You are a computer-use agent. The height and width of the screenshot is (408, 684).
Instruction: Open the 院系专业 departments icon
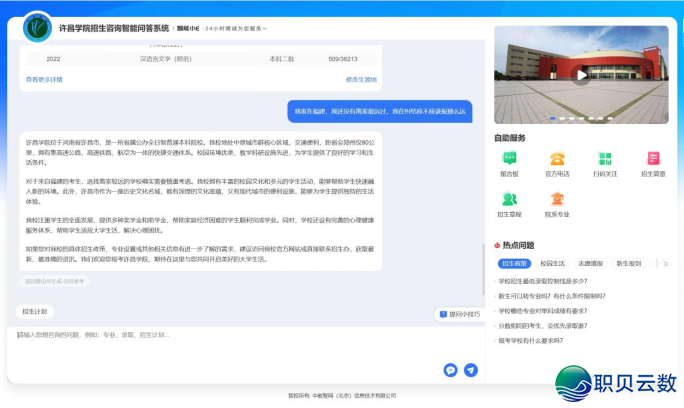pyautogui.click(x=557, y=199)
